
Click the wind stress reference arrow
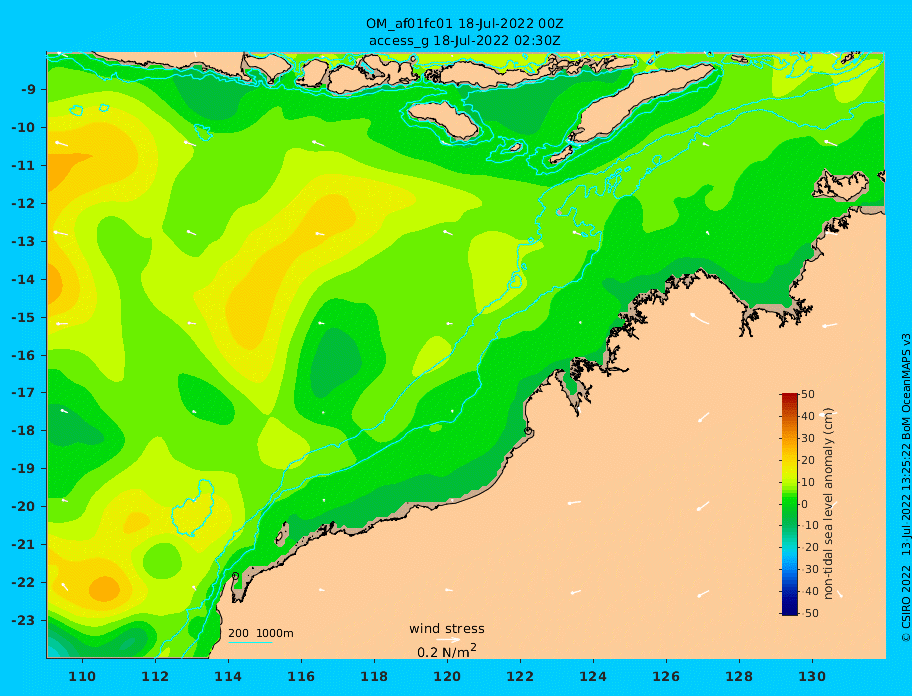click(x=448, y=640)
